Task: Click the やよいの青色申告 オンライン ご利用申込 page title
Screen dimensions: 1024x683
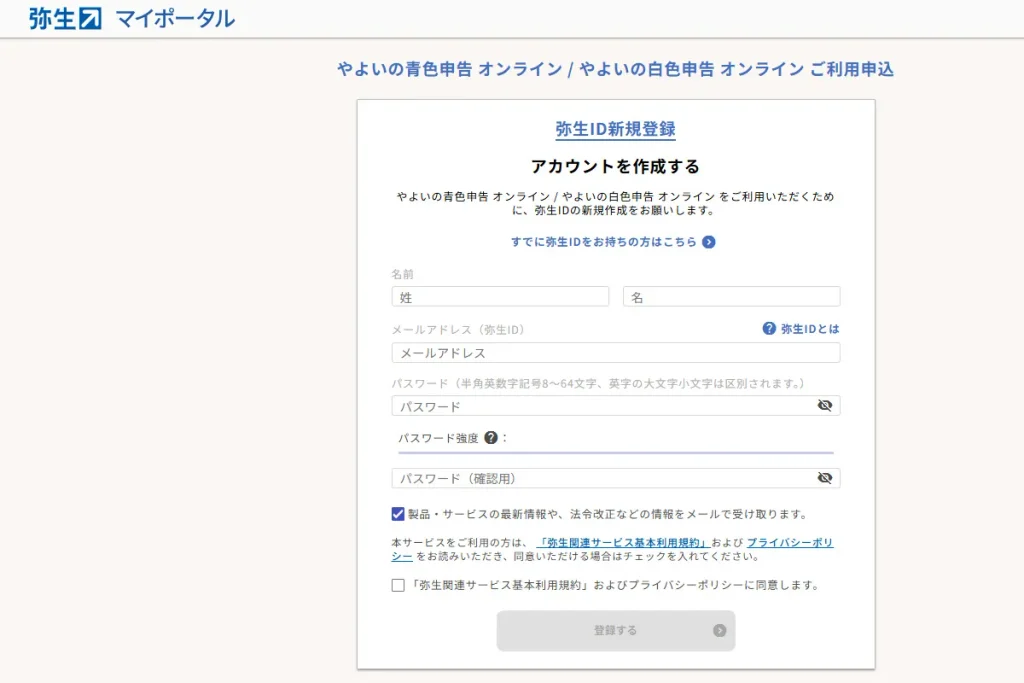Action: (615, 69)
